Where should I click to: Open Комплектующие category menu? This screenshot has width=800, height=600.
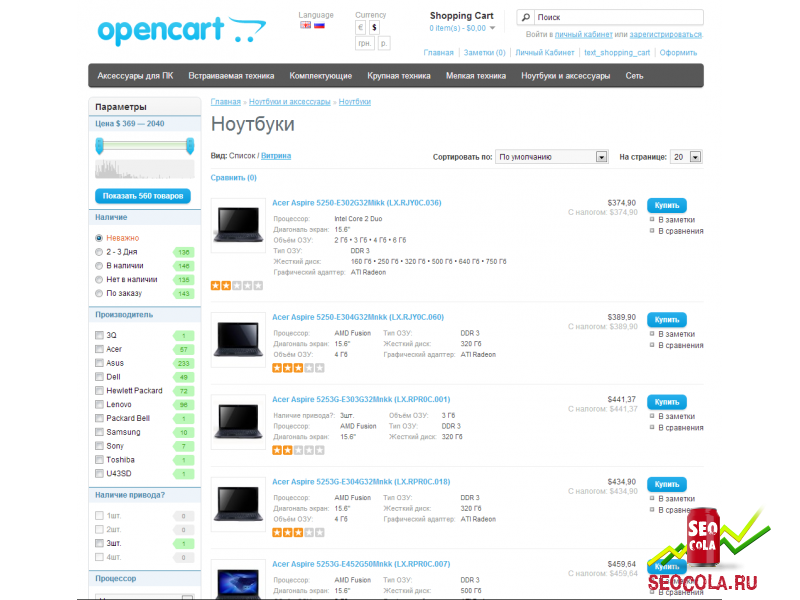tap(320, 76)
